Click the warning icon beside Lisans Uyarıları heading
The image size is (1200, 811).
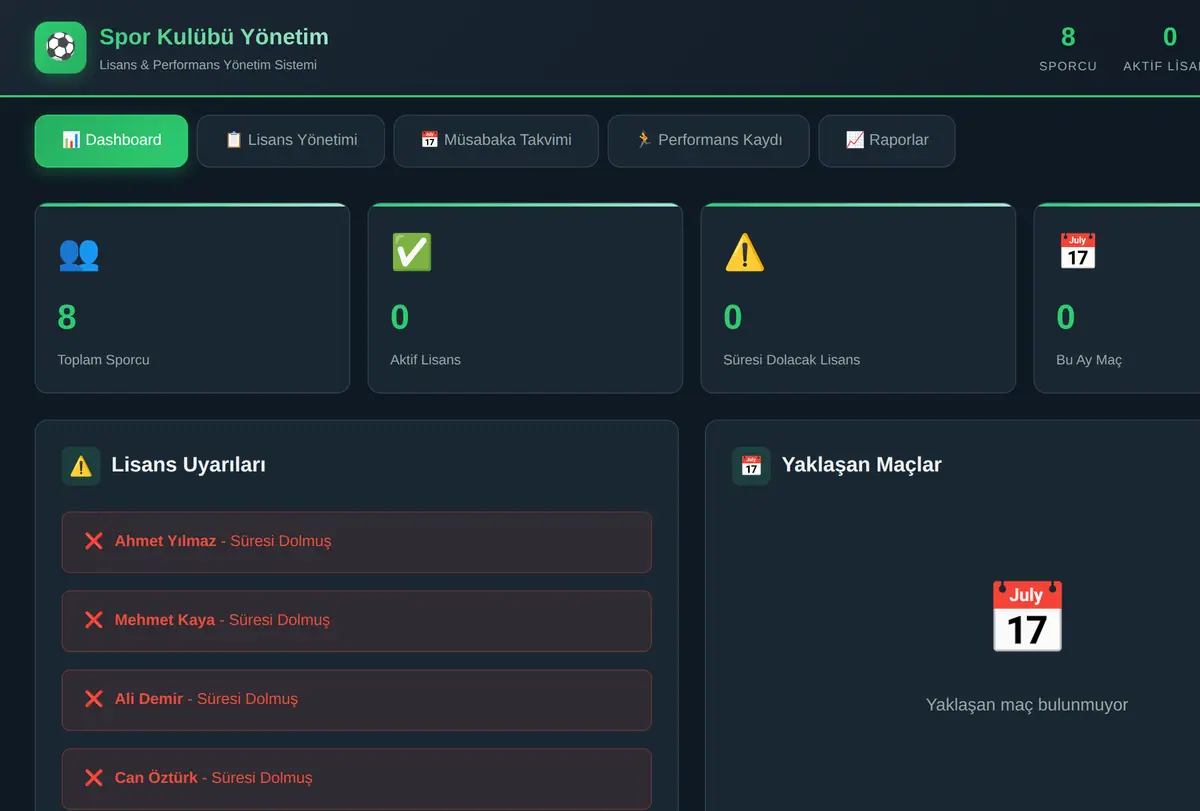[x=81, y=466]
